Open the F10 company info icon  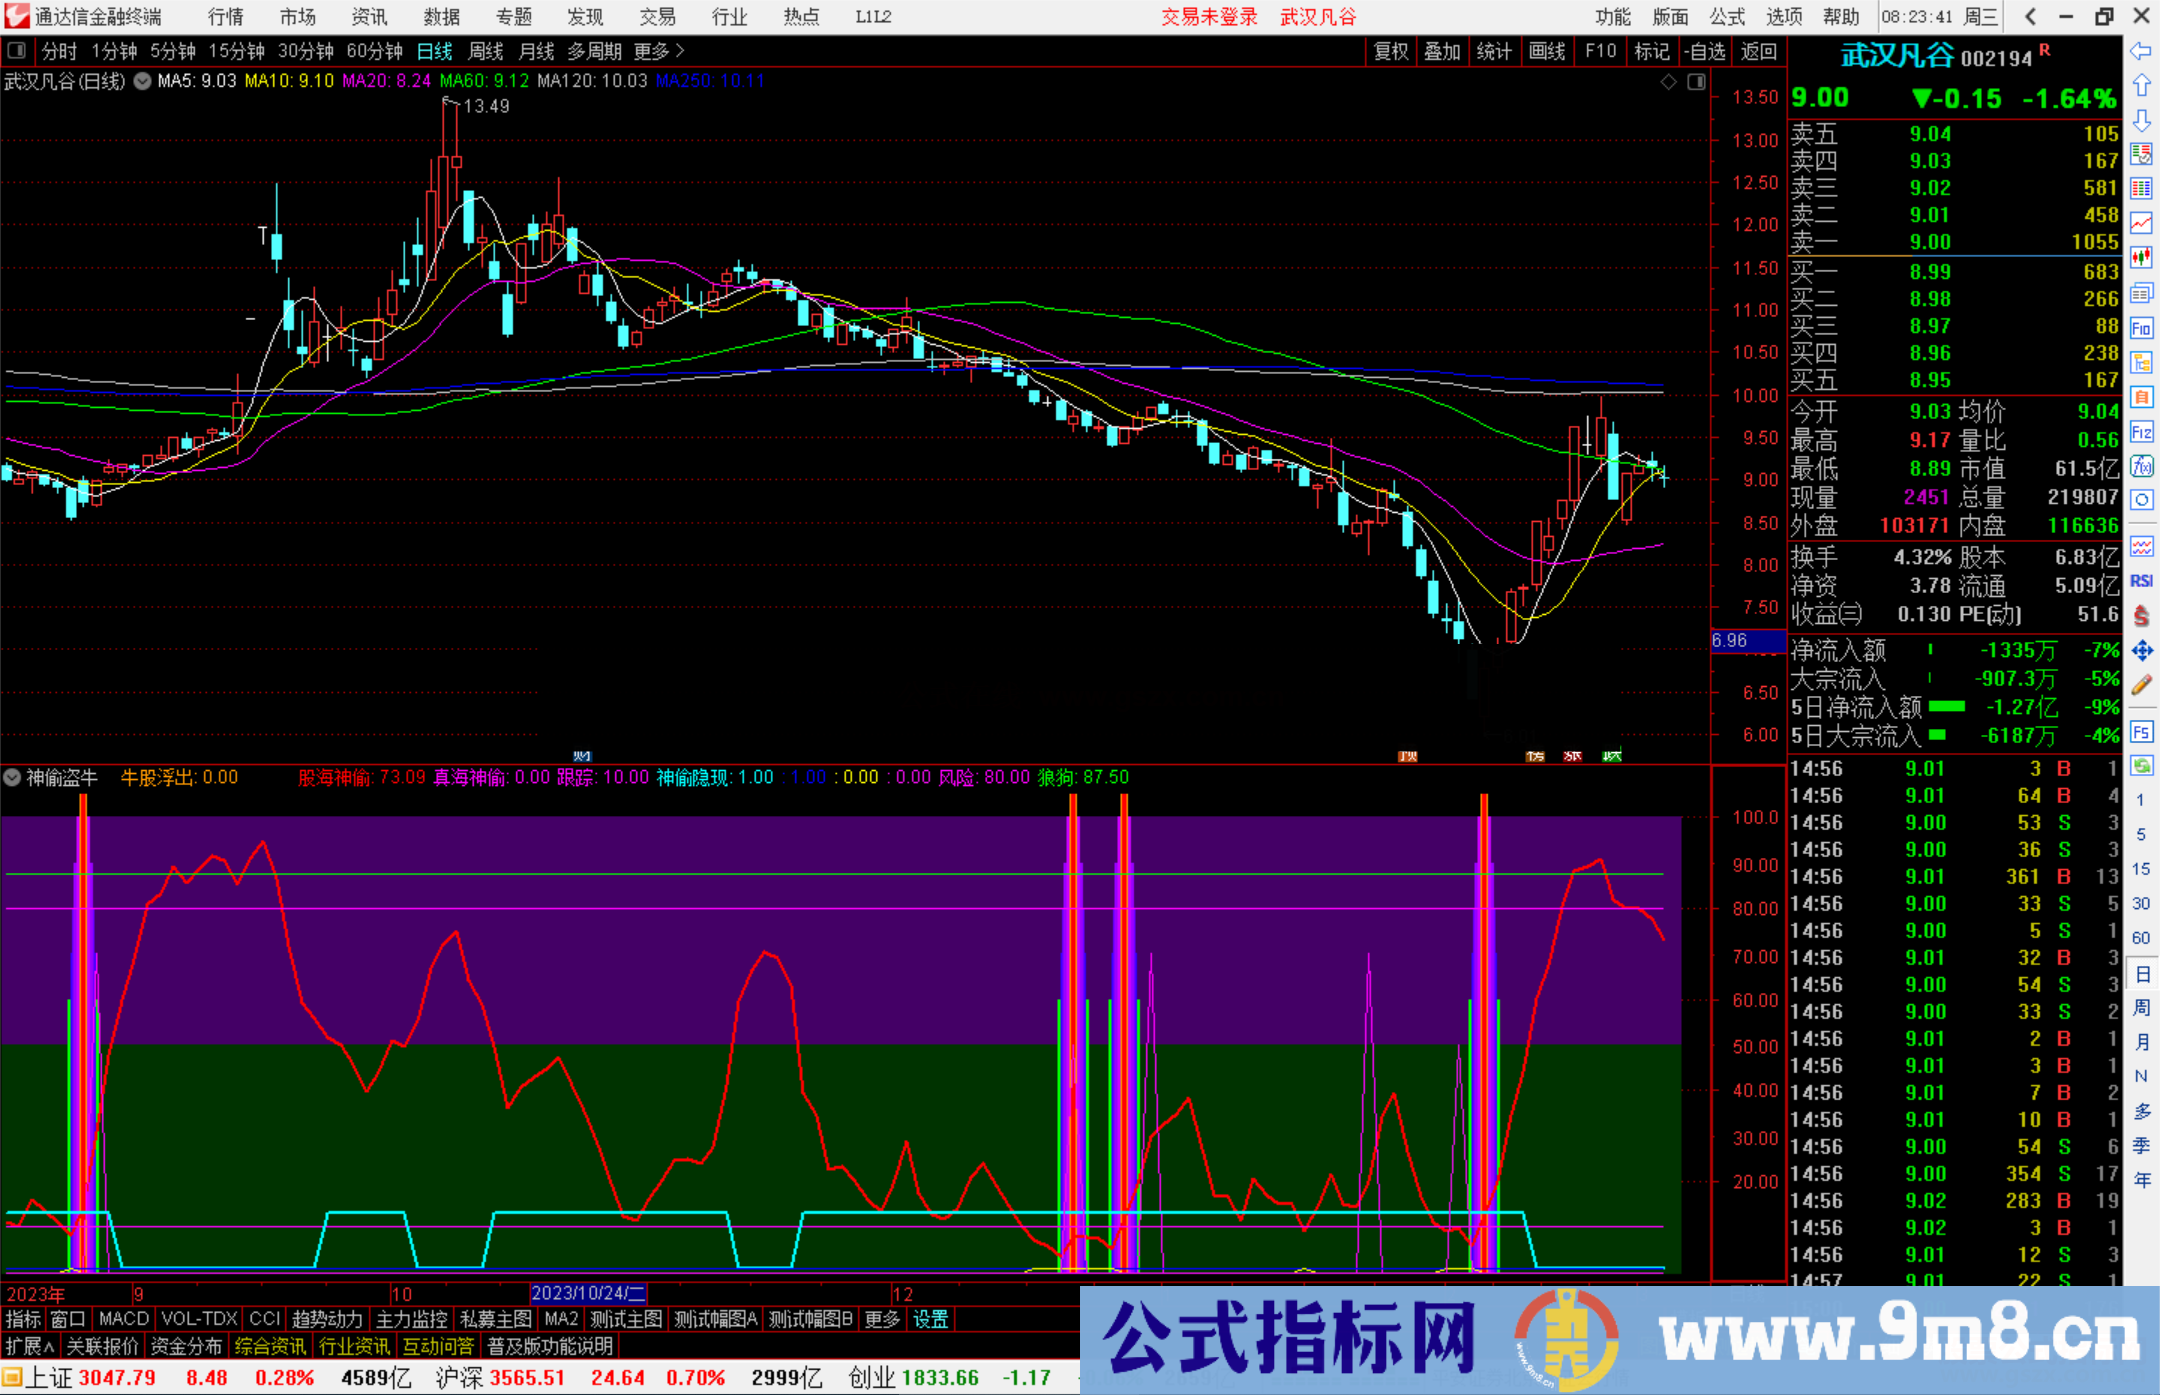pos(2142,326)
